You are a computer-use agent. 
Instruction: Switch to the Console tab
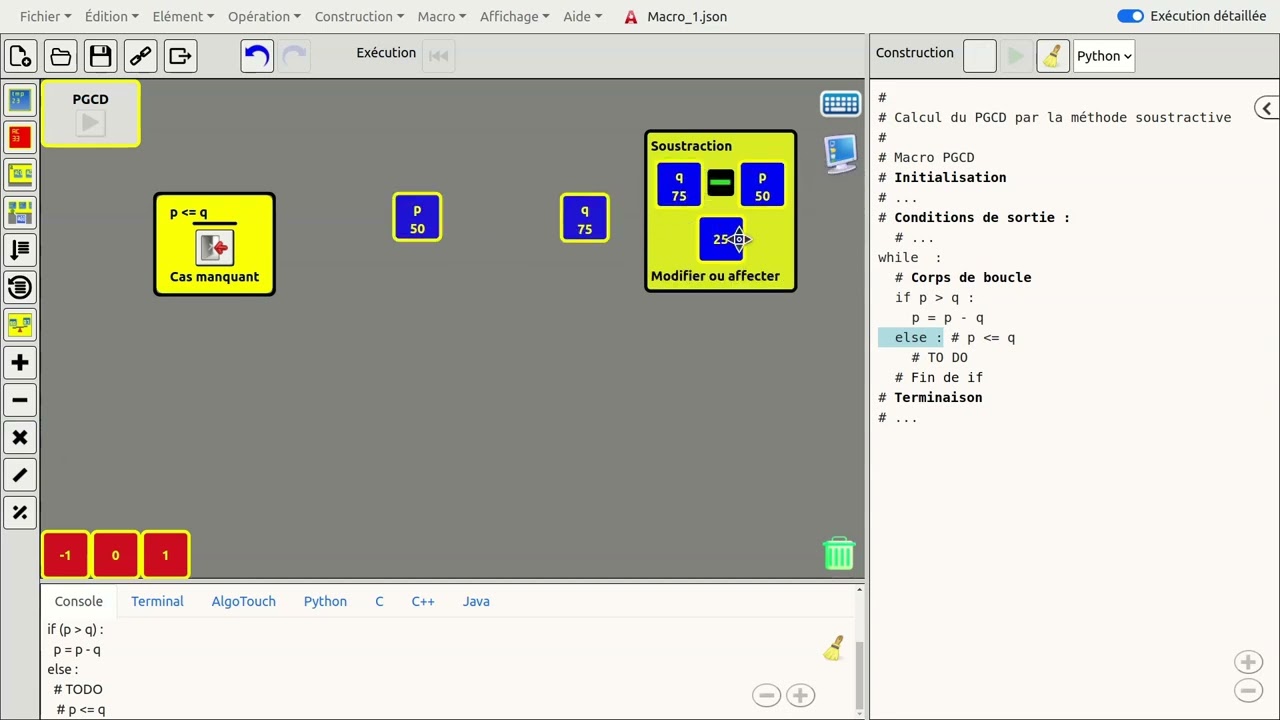79,601
